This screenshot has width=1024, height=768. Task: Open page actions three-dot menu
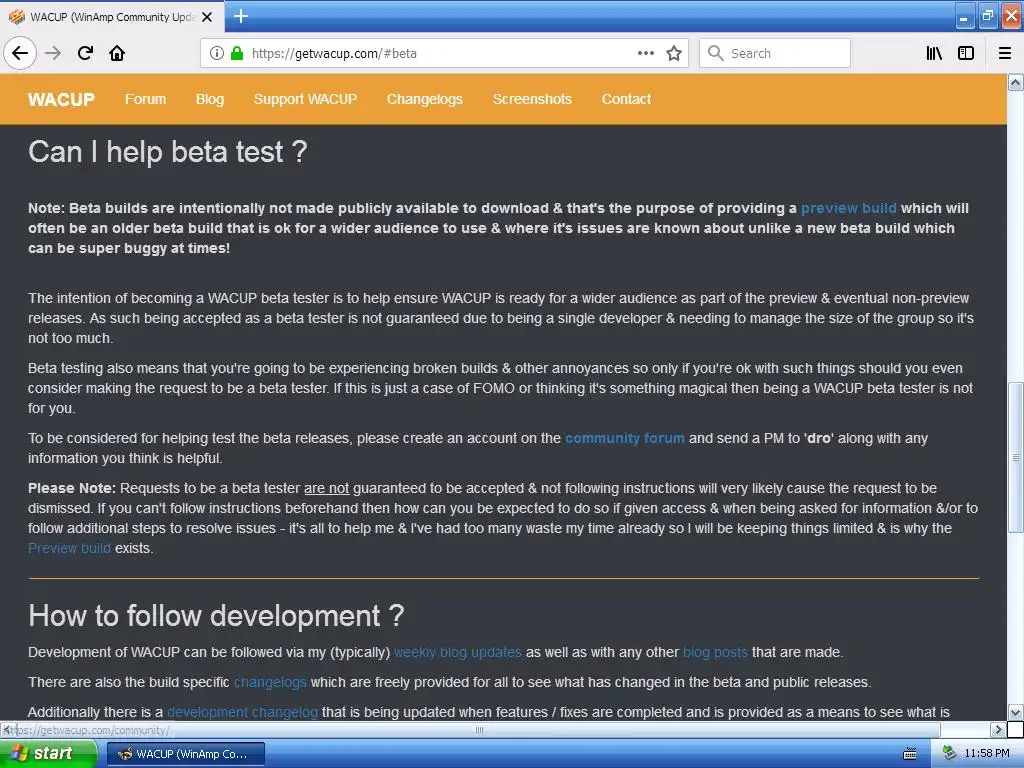tap(646, 53)
